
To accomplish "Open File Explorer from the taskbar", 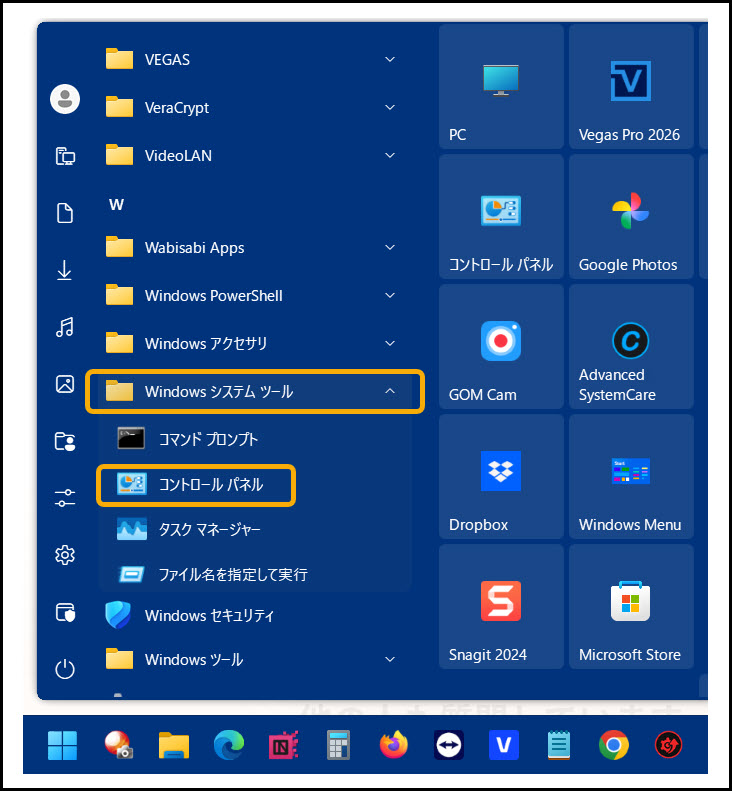I will (x=174, y=745).
